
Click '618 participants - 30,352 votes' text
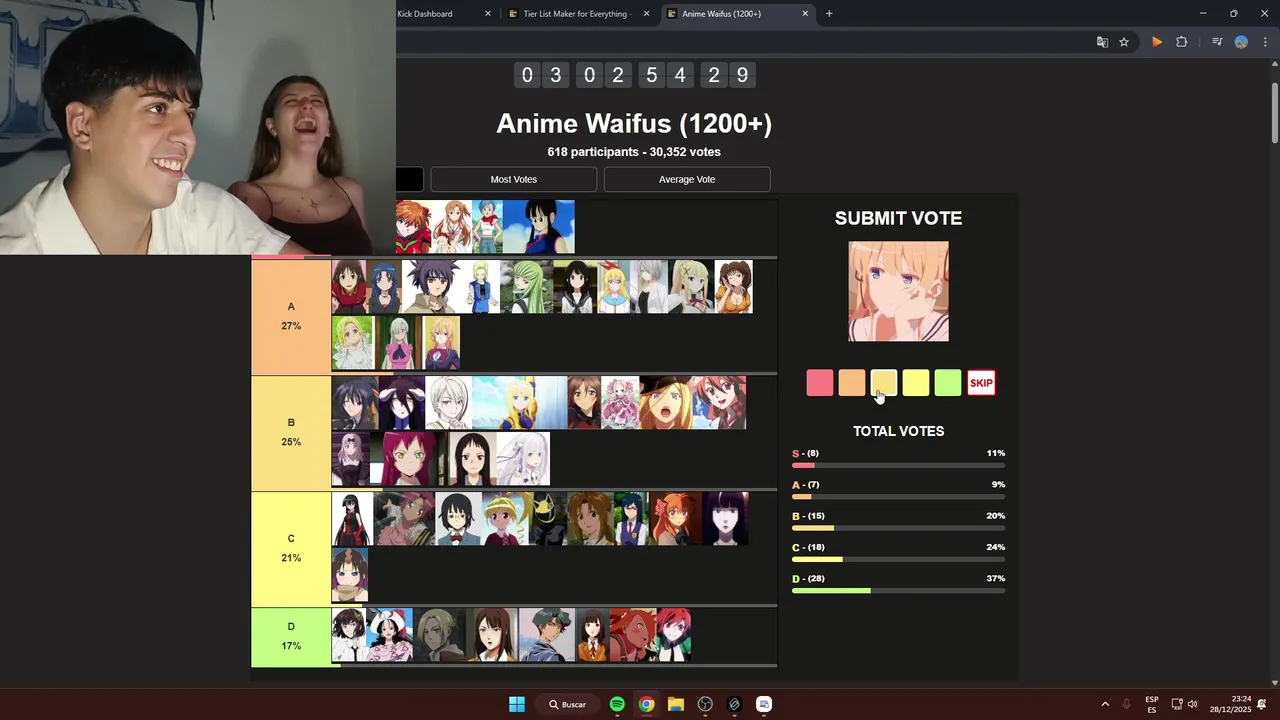point(634,152)
